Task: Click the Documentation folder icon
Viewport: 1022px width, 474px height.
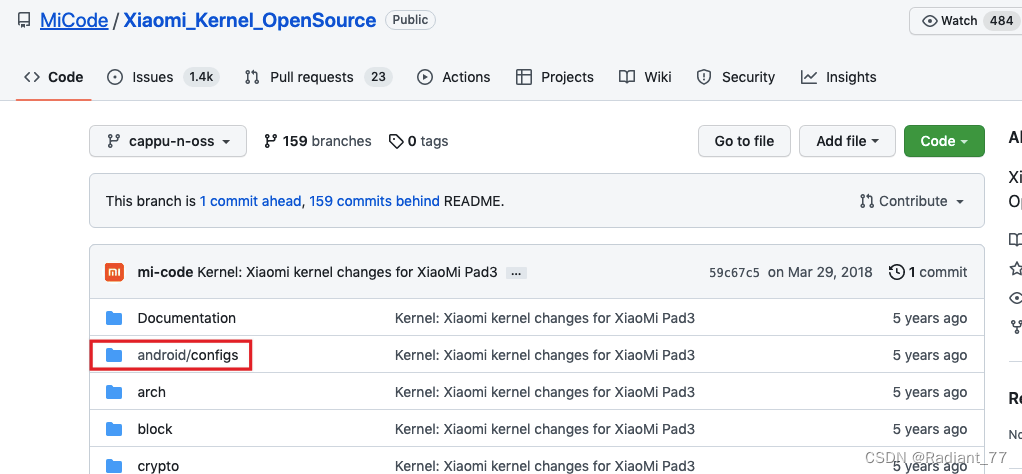Action: [x=114, y=318]
